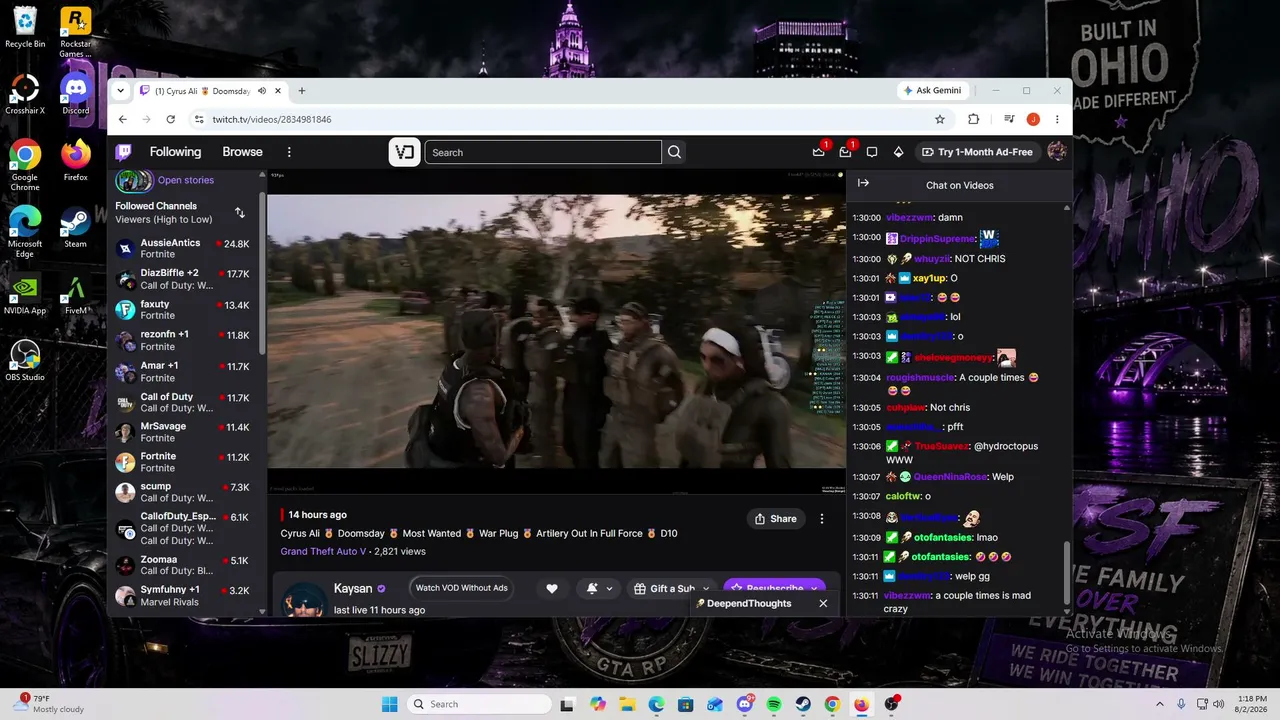Open notification bell dropdown for Kaysan

click(598, 589)
